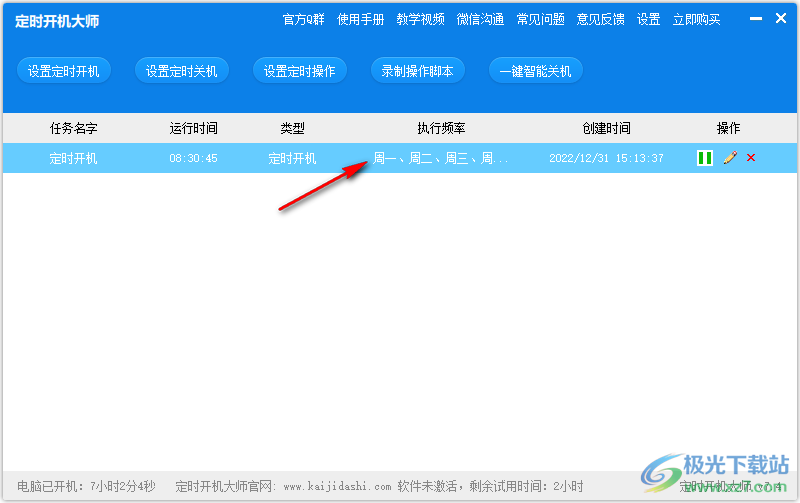Open 设置定时操作 button
The image size is (800, 503).
[299, 70]
